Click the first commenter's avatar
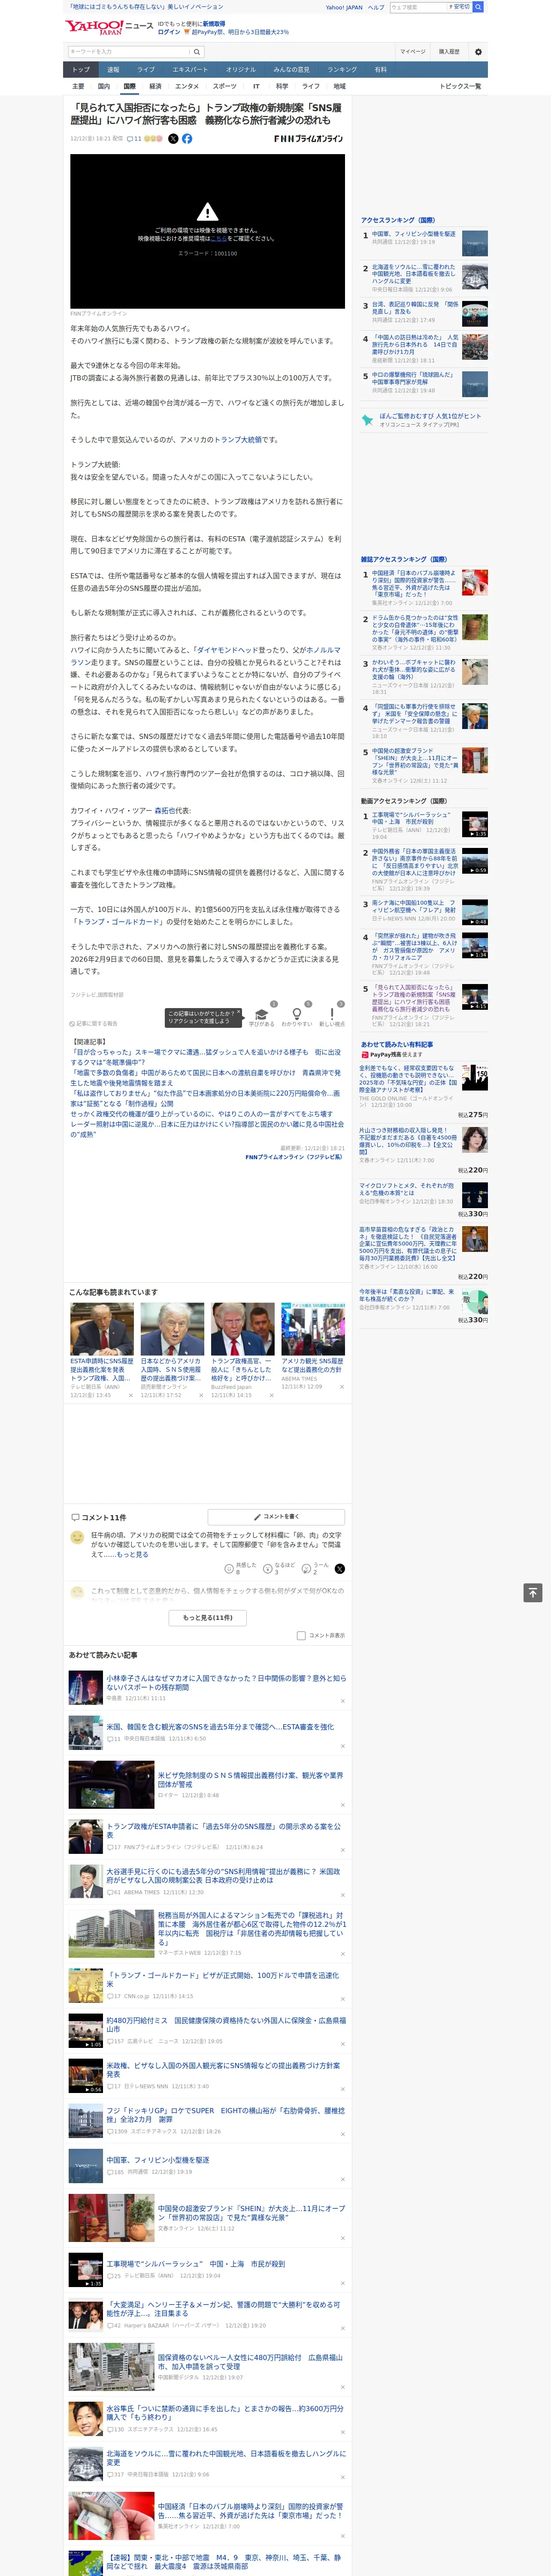 (77, 1537)
